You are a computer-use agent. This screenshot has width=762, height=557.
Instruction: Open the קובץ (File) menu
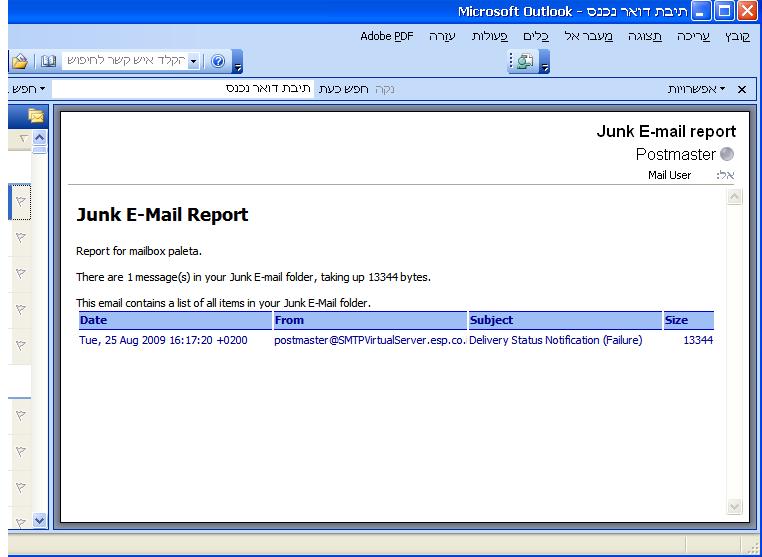tap(737, 36)
